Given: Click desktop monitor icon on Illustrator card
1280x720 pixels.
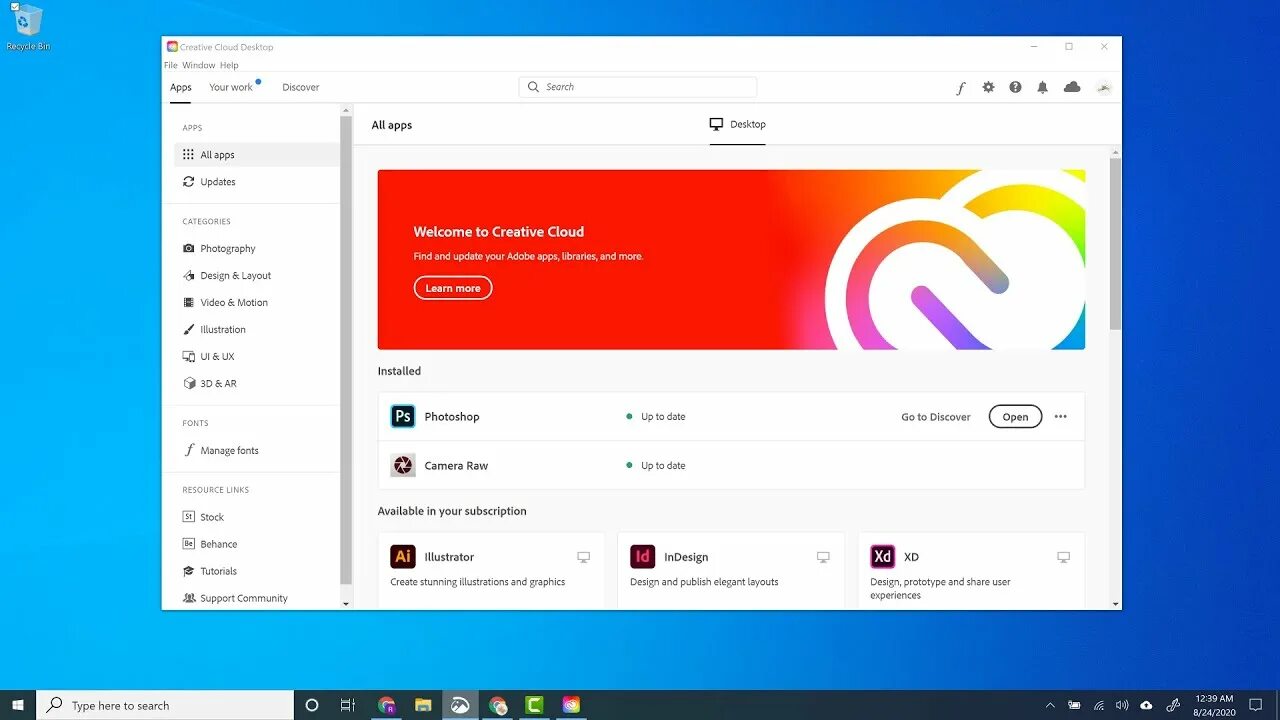Looking at the screenshot, I should [x=584, y=557].
